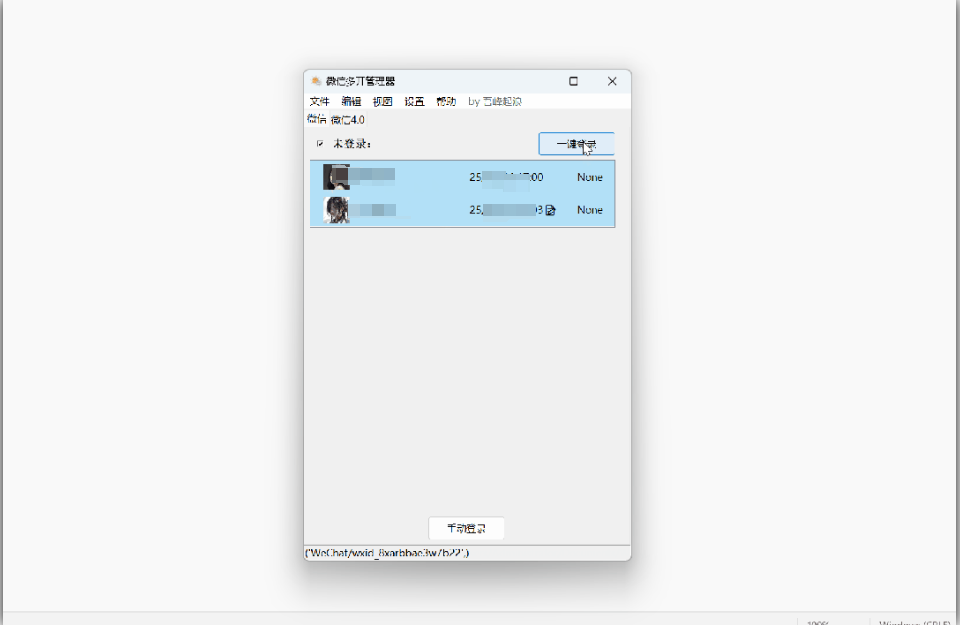Click the edit icon in the second account row
The width and height of the screenshot is (960, 625).
[x=550, y=210]
